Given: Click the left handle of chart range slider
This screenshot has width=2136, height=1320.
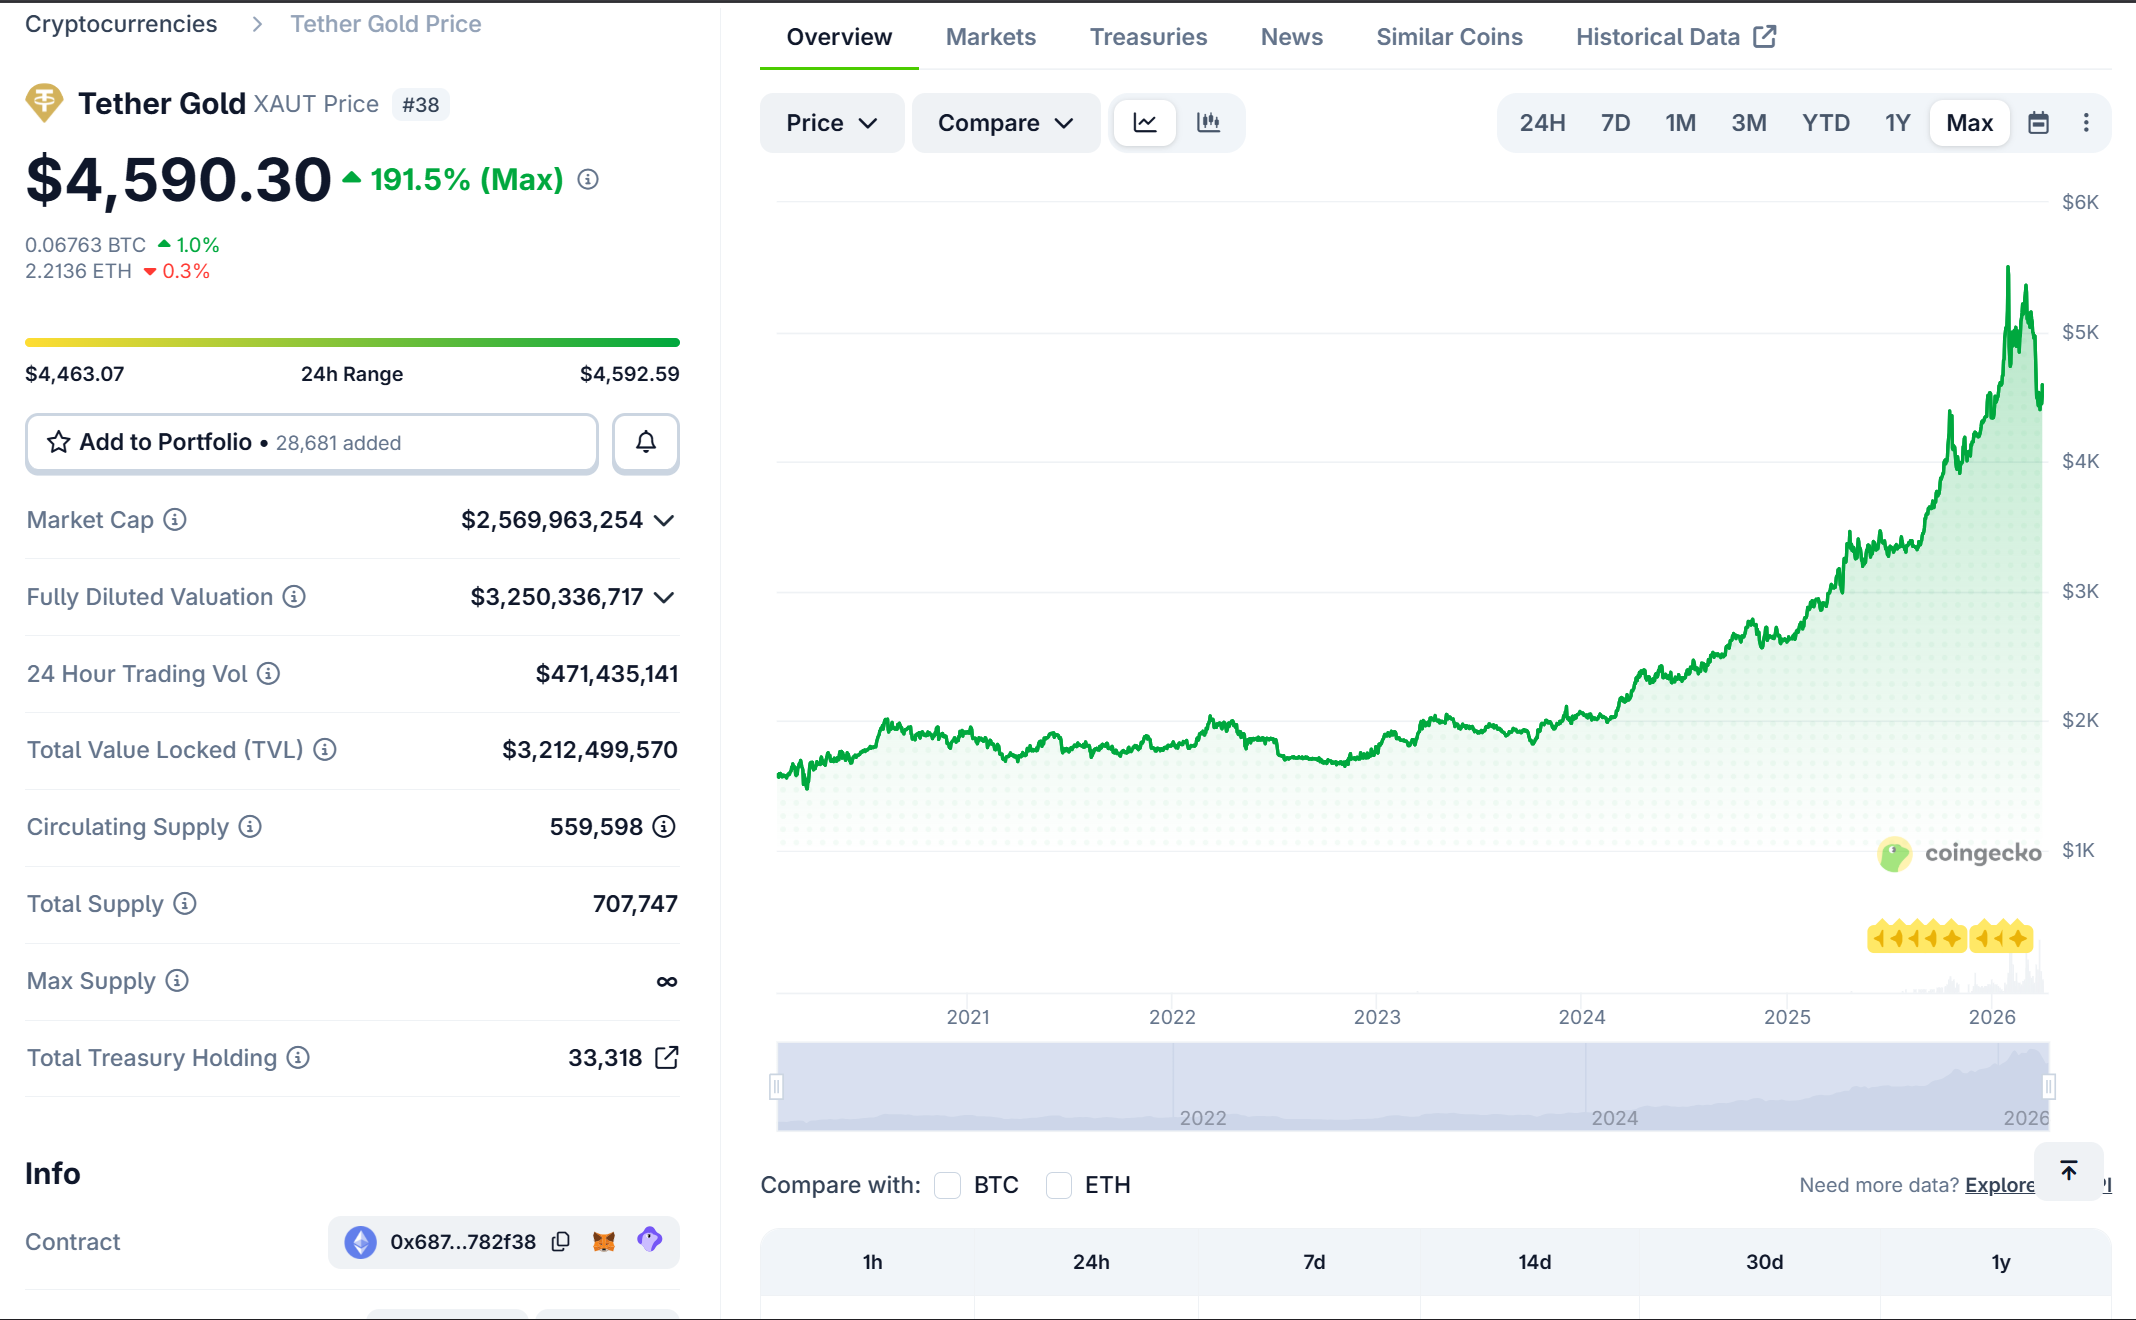Looking at the screenshot, I should click(776, 1086).
